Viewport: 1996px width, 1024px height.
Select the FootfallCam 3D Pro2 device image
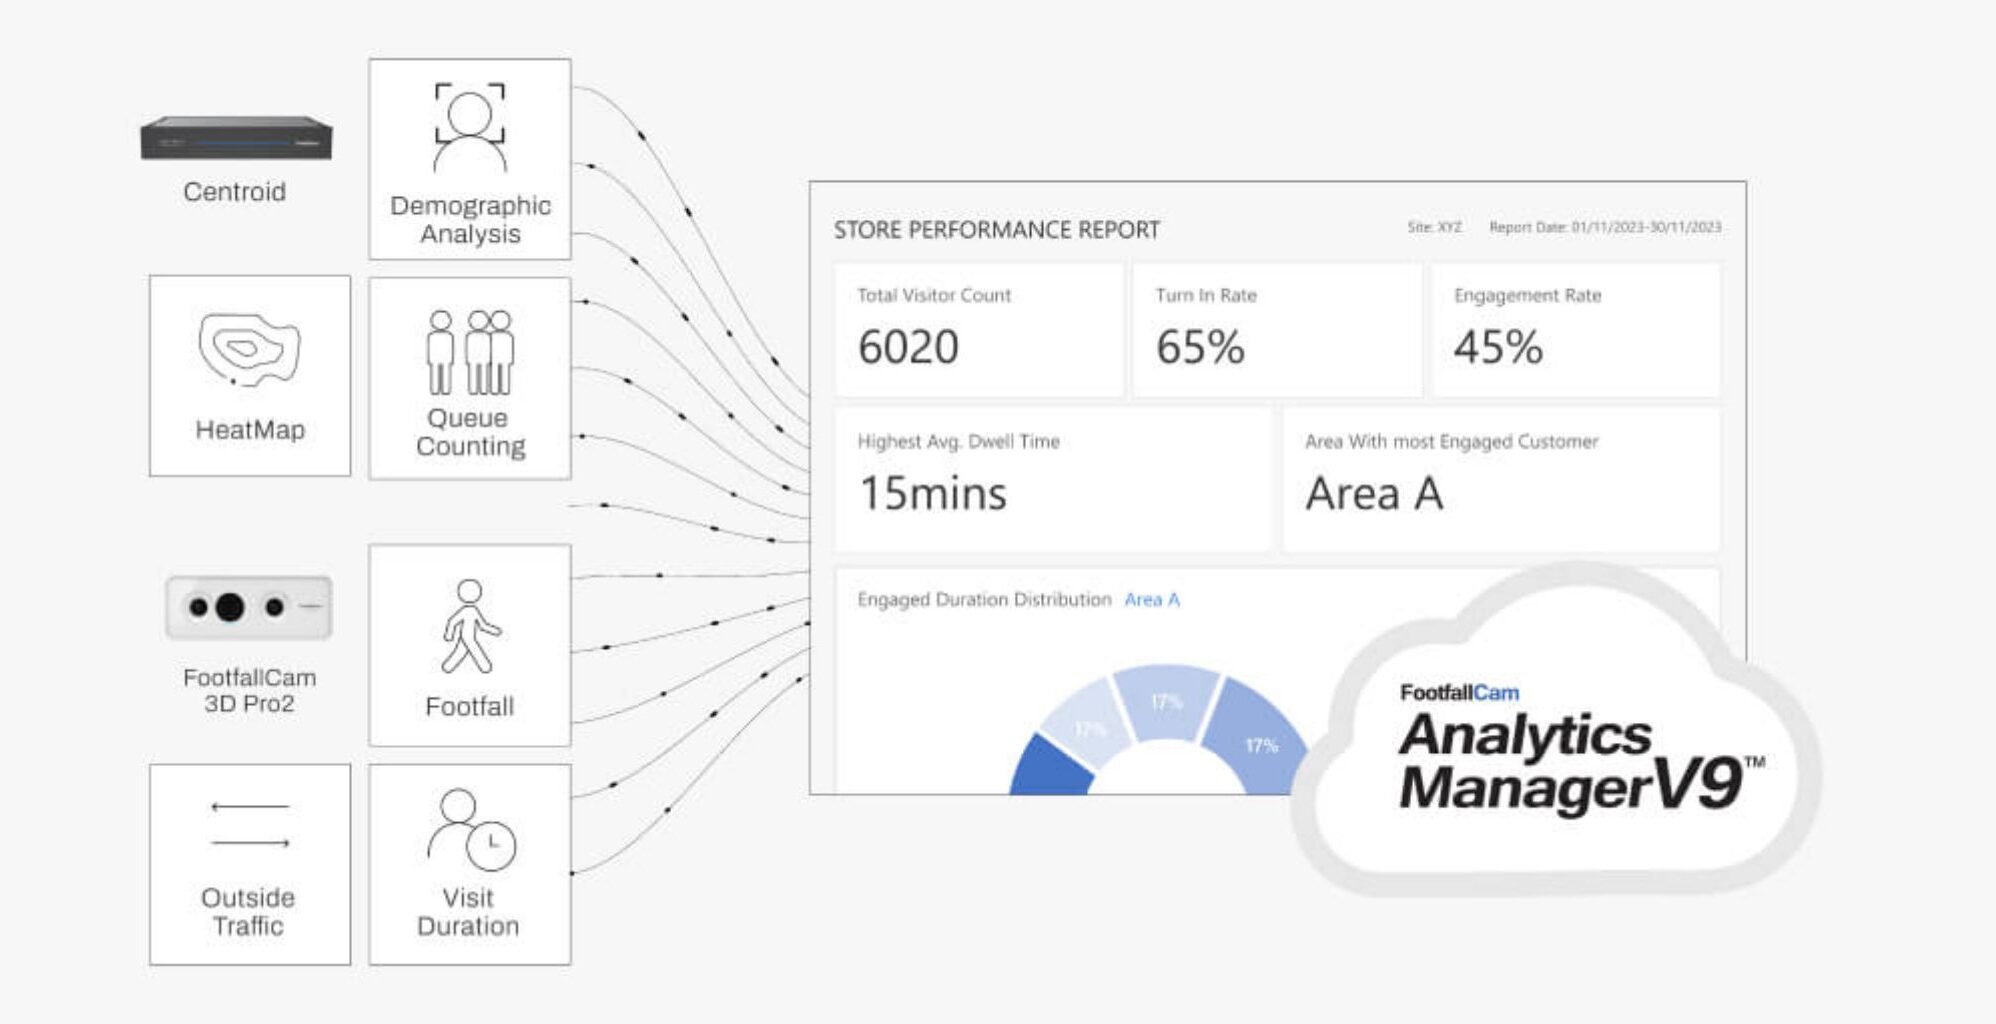[x=249, y=607]
